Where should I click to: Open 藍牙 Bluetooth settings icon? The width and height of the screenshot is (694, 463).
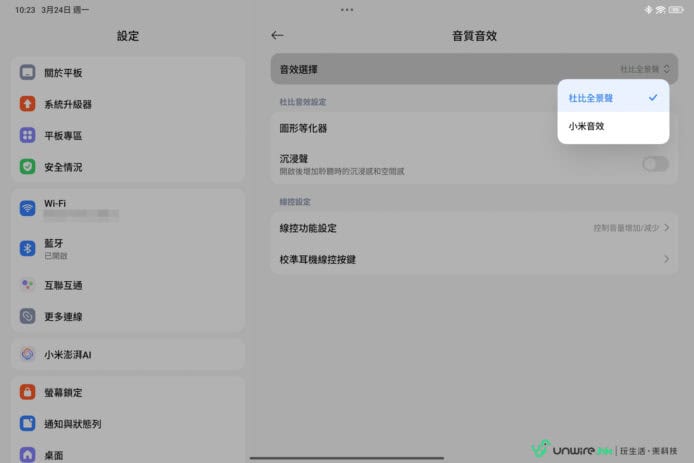[28, 248]
